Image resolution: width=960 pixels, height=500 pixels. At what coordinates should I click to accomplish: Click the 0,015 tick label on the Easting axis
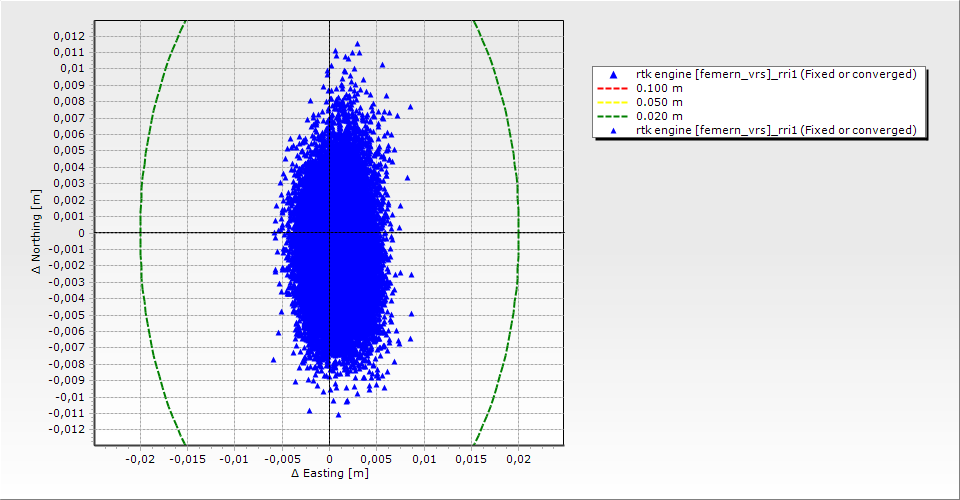point(471,459)
